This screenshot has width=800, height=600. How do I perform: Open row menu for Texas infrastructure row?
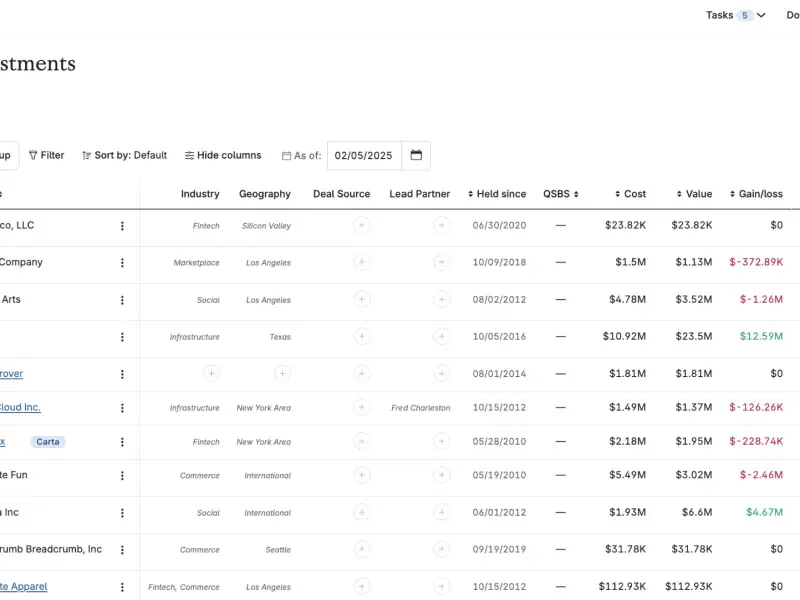pyautogui.click(x=122, y=337)
